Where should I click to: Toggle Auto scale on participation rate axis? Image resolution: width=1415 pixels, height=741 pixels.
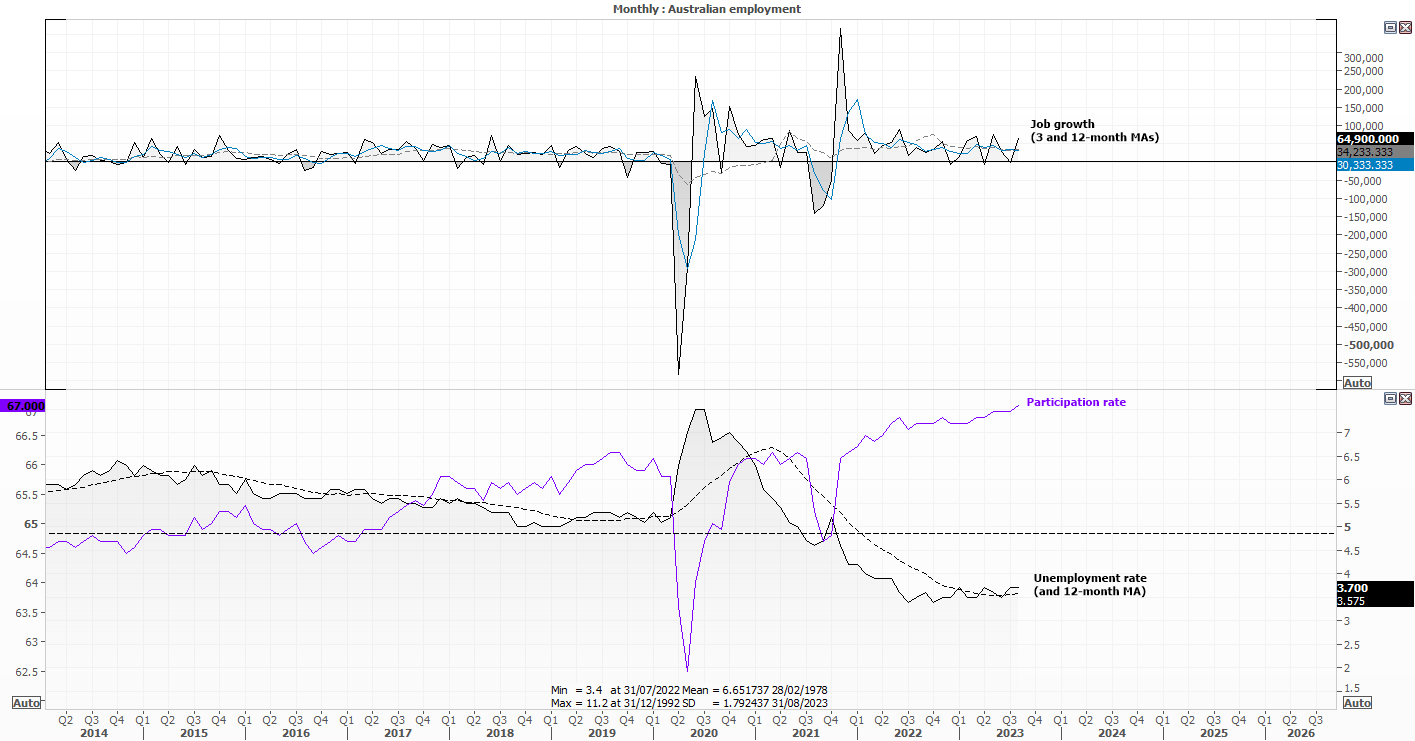point(26,703)
